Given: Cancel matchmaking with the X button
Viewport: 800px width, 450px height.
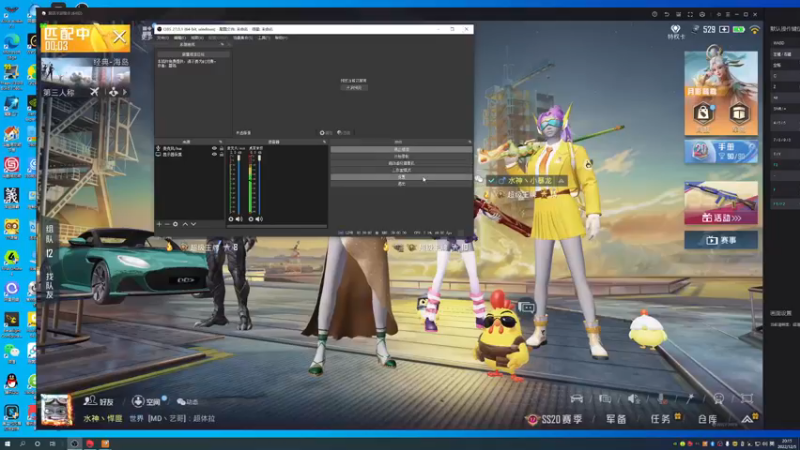Looking at the screenshot, I should coord(119,37).
